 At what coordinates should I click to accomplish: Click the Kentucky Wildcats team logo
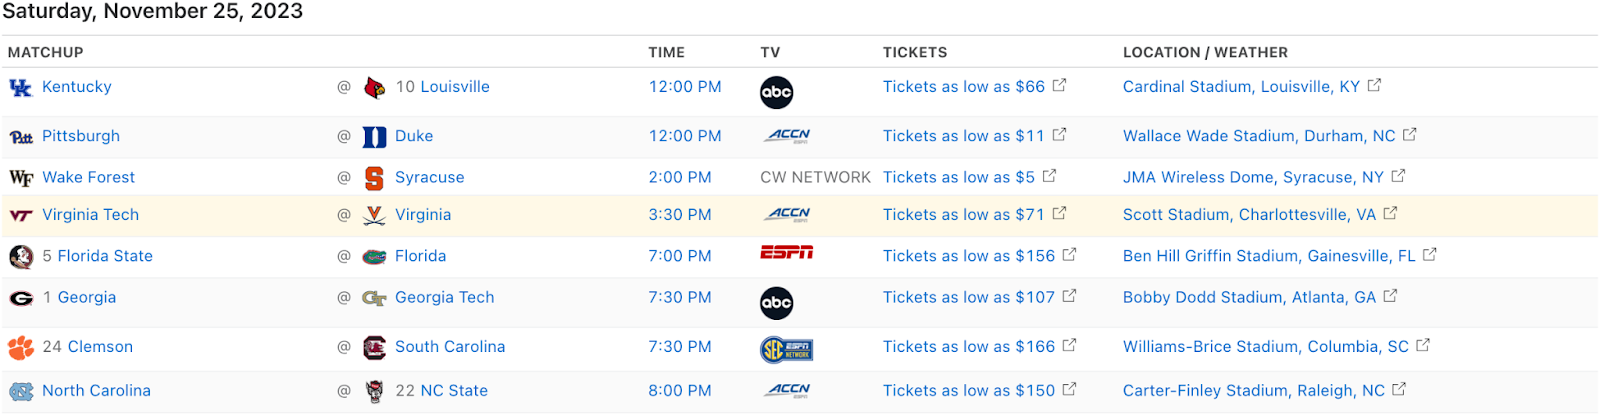(21, 88)
